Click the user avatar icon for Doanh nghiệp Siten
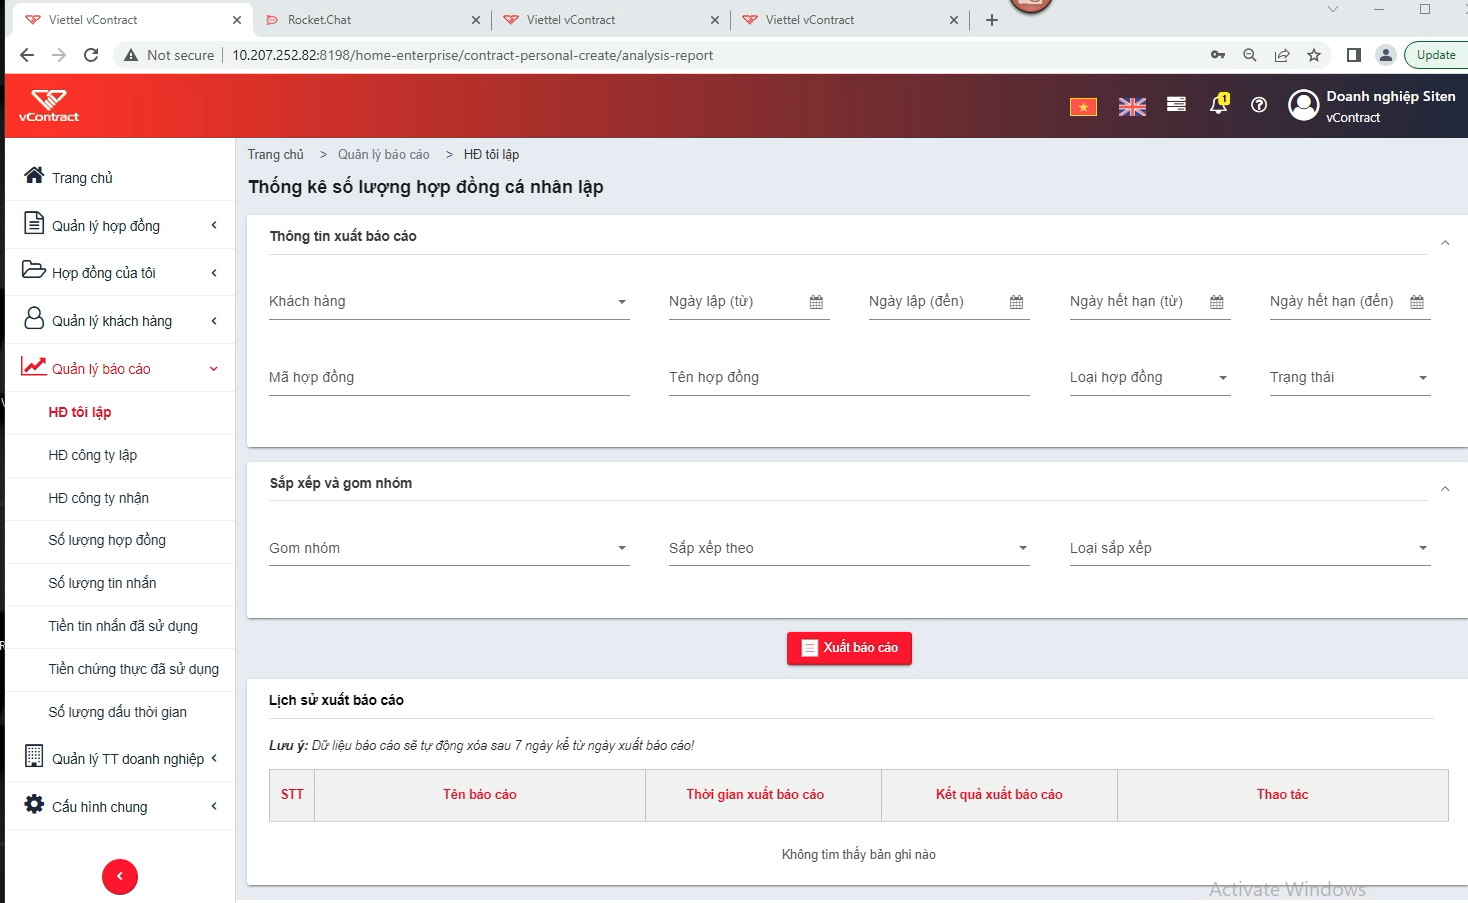 [x=1304, y=105]
